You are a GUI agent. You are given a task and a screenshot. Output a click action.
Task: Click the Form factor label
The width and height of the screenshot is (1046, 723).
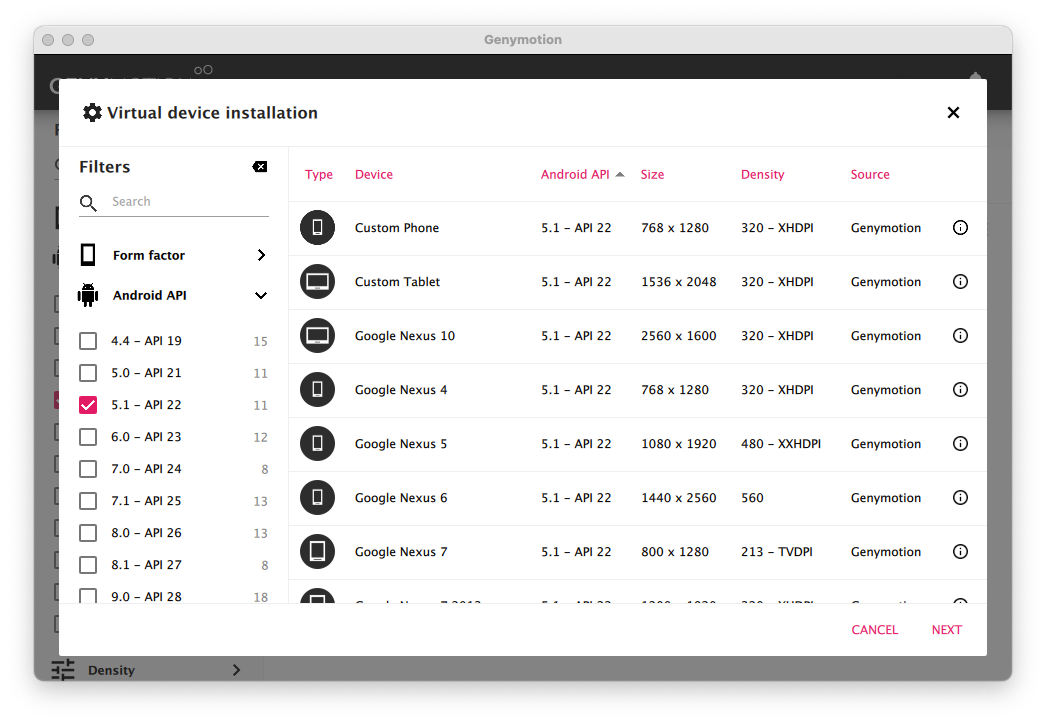149,255
